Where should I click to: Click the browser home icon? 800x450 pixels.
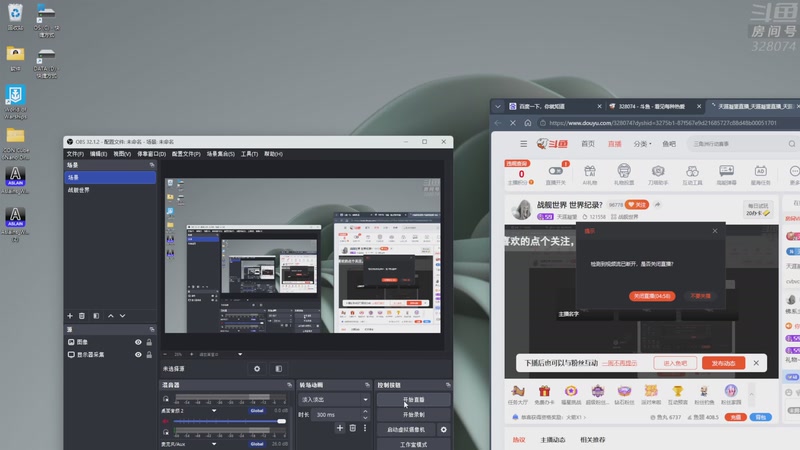click(x=528, y=123)
